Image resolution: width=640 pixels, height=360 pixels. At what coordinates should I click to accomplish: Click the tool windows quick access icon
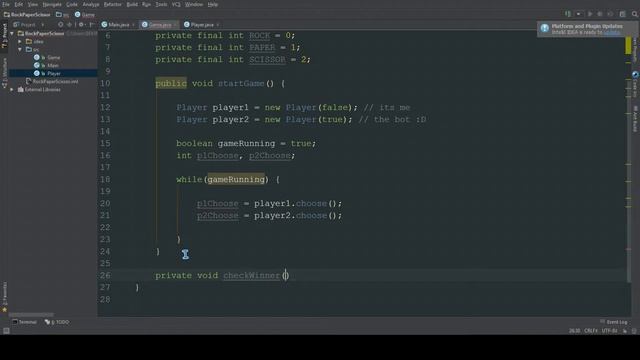(6, 331)
